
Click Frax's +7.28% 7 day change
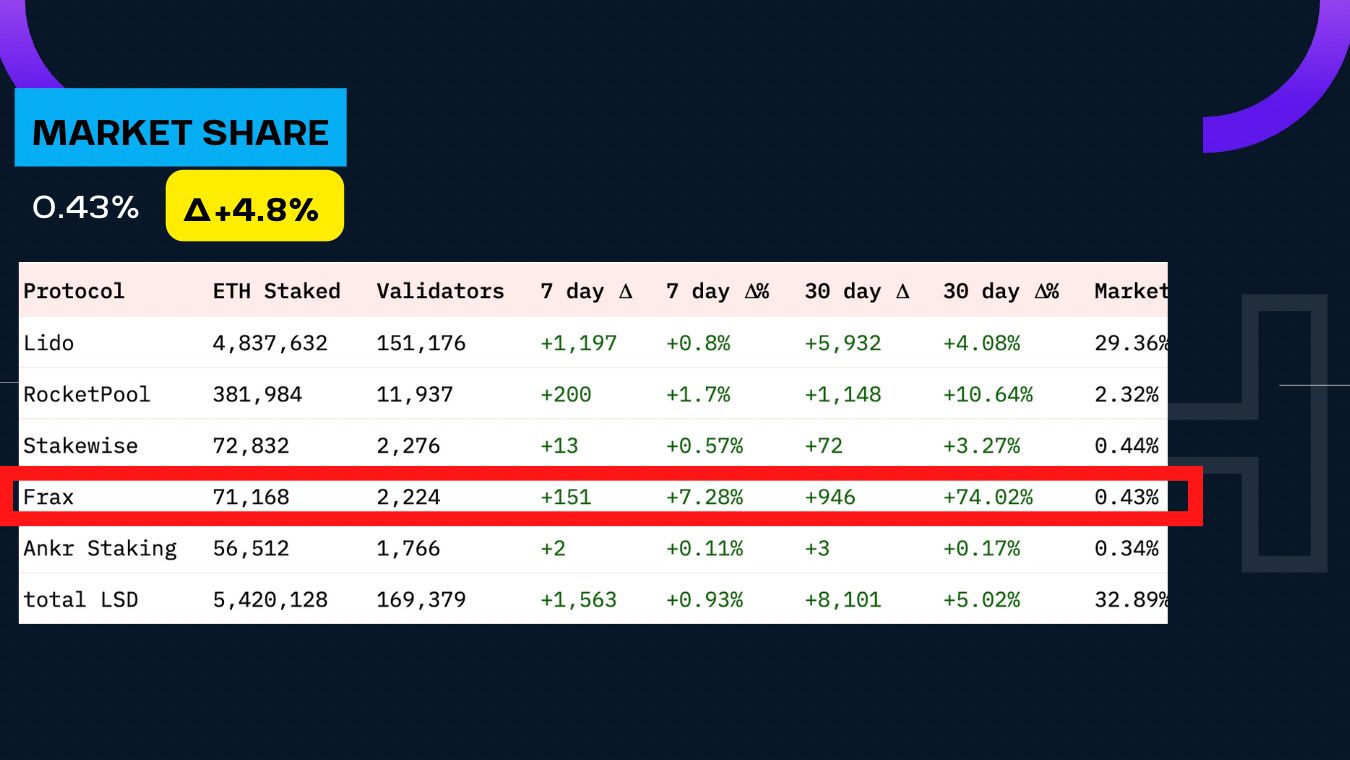pyautogui.click(x=704, y=496)
